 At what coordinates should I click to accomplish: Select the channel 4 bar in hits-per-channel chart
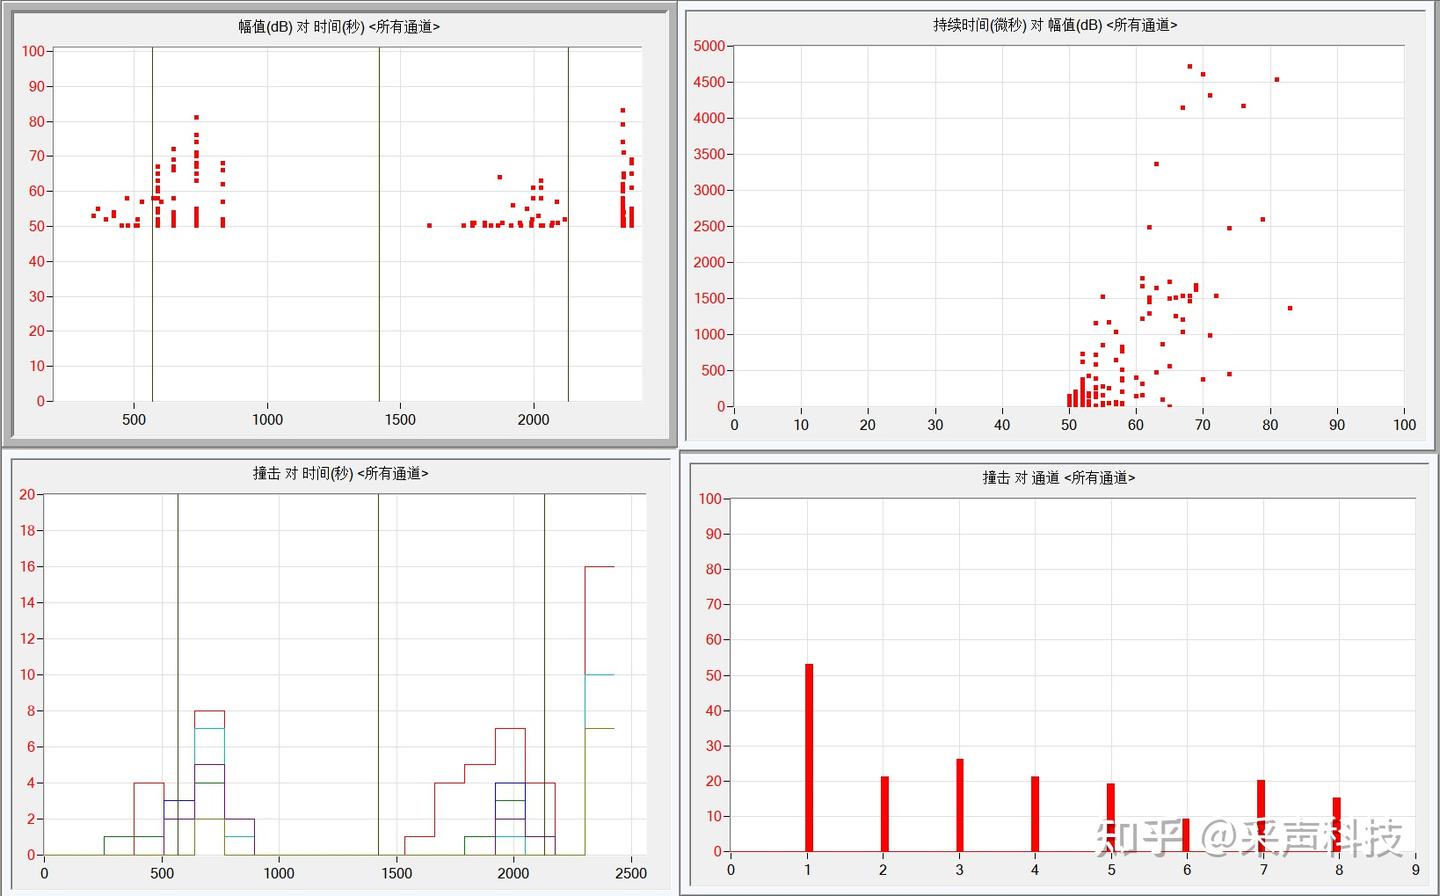pyautogui.click(x=1035, y=814)
